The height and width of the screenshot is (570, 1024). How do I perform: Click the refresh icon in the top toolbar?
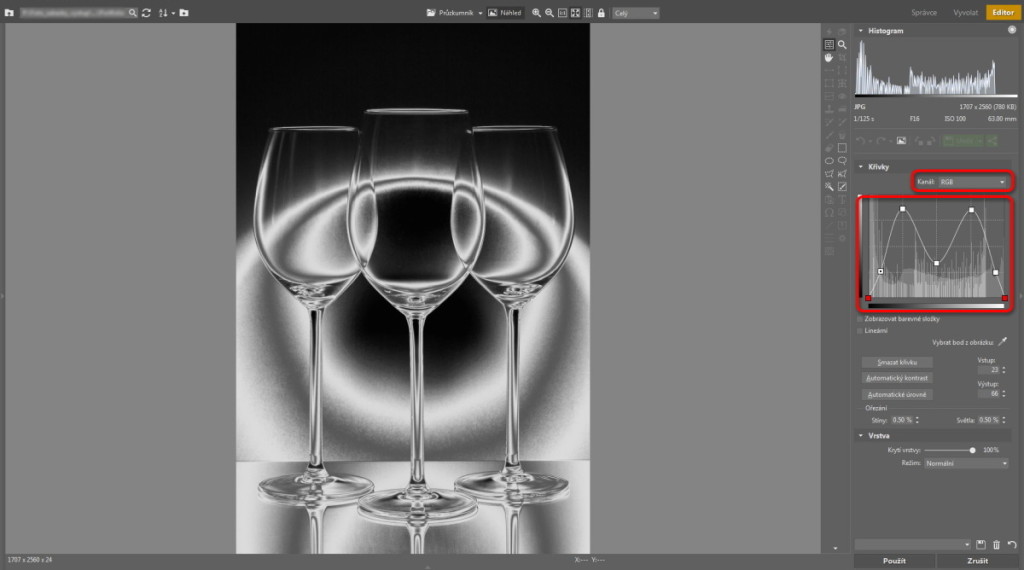coord(146,12)
